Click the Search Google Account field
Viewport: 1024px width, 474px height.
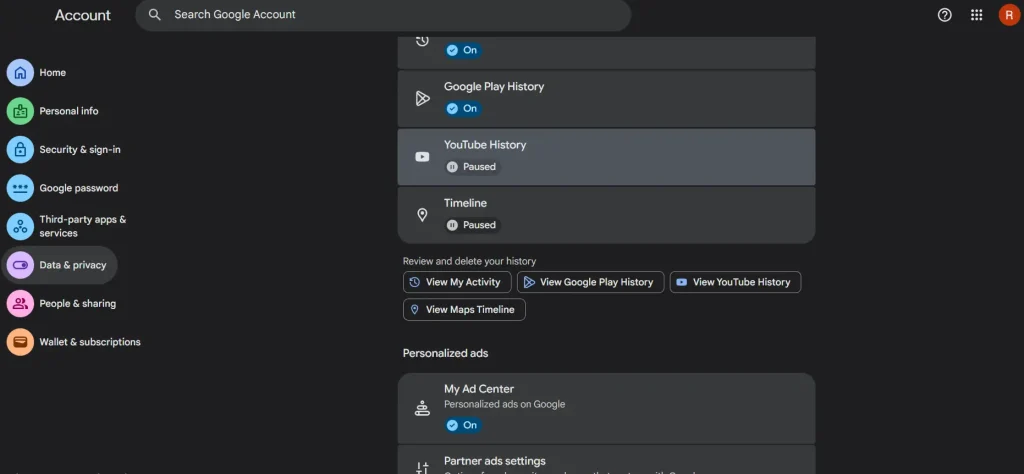(383, 15)
